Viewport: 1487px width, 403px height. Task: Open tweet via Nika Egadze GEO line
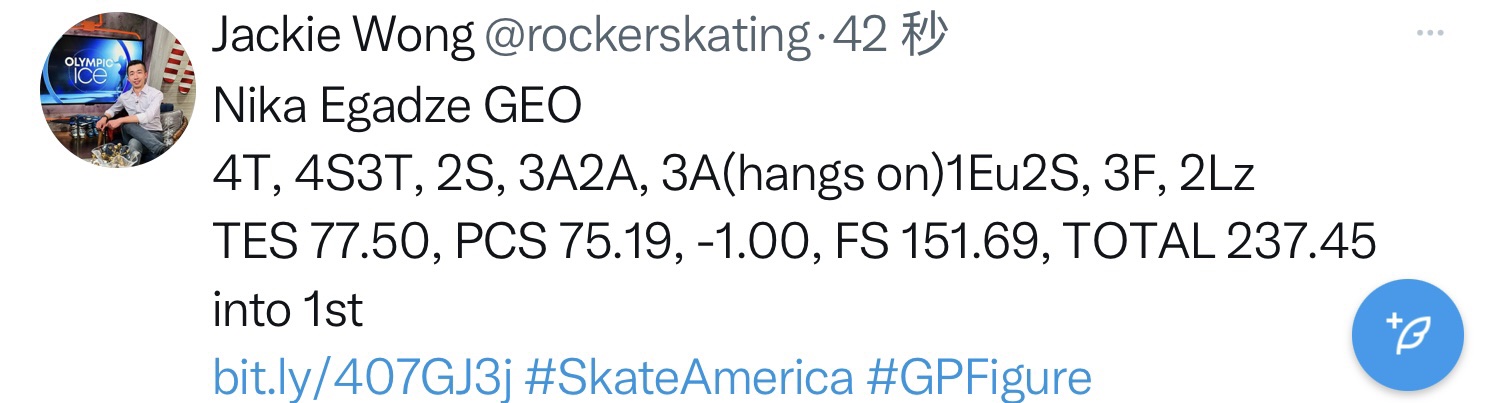pos(397,107)
